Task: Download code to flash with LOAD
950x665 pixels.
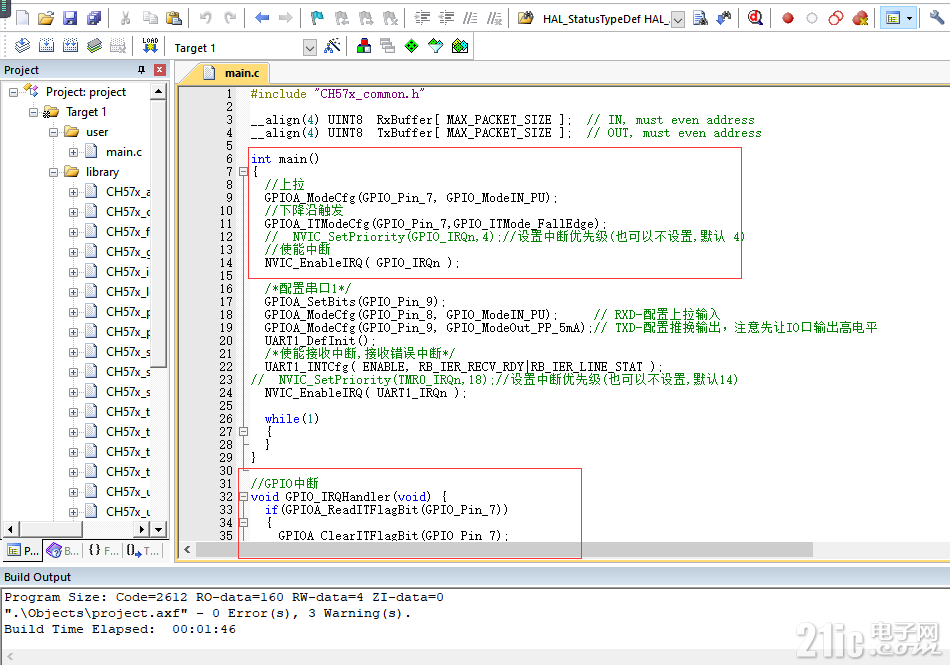Action: pos(150,46)
